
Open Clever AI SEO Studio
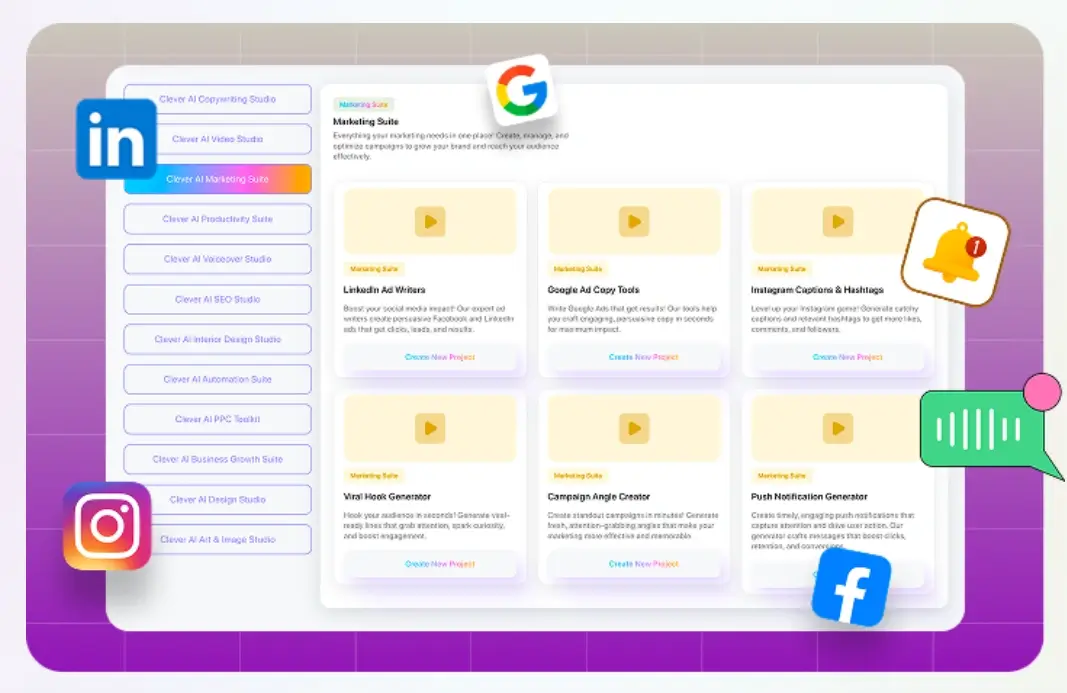[218, 300]
